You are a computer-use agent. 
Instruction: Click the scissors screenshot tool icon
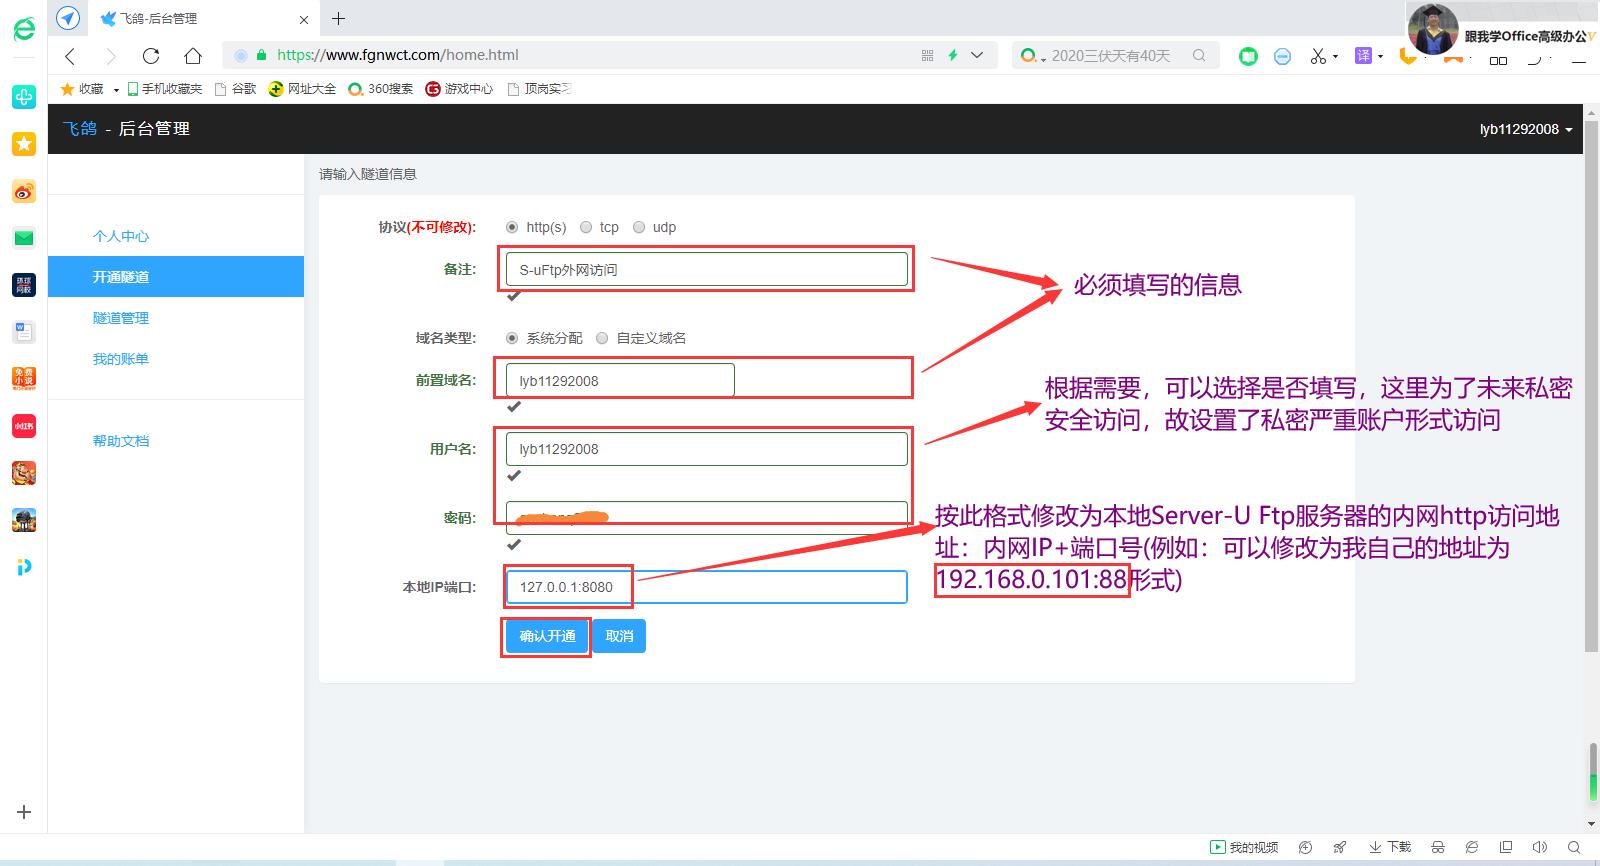[x=1318, y=56]
